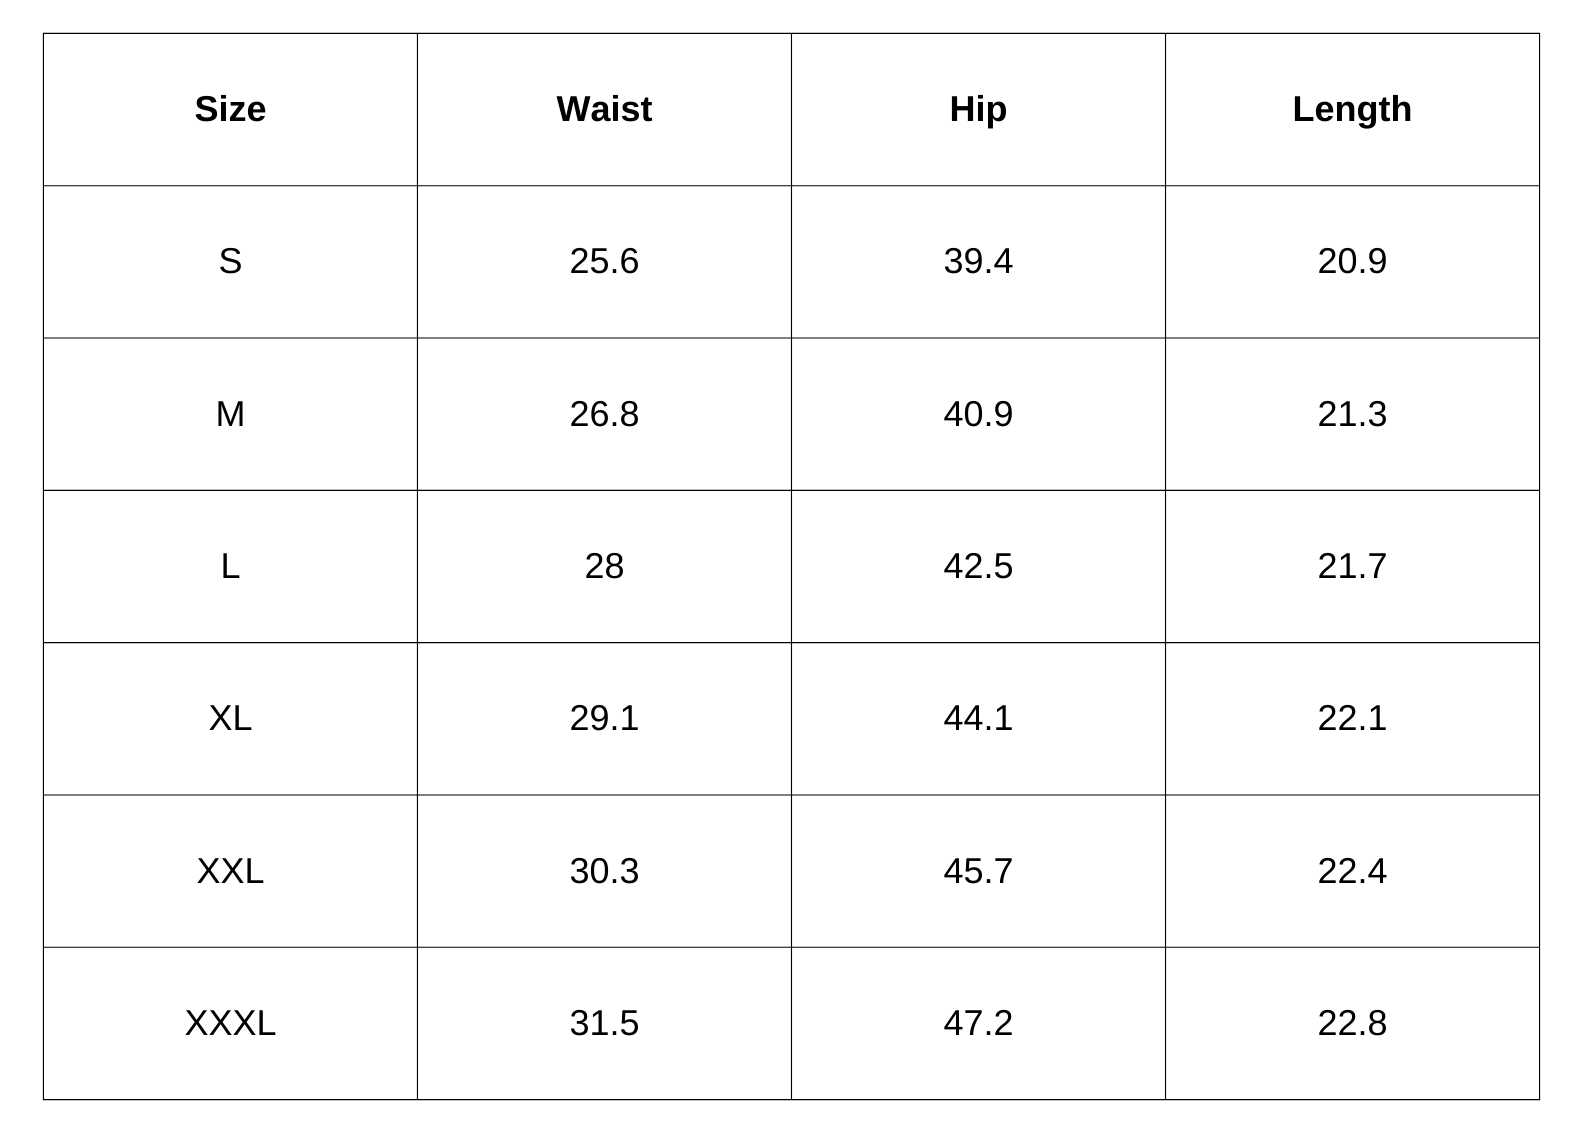Select the M size cell
Screen dimensions: 1575x1125
tap(230, 414)
